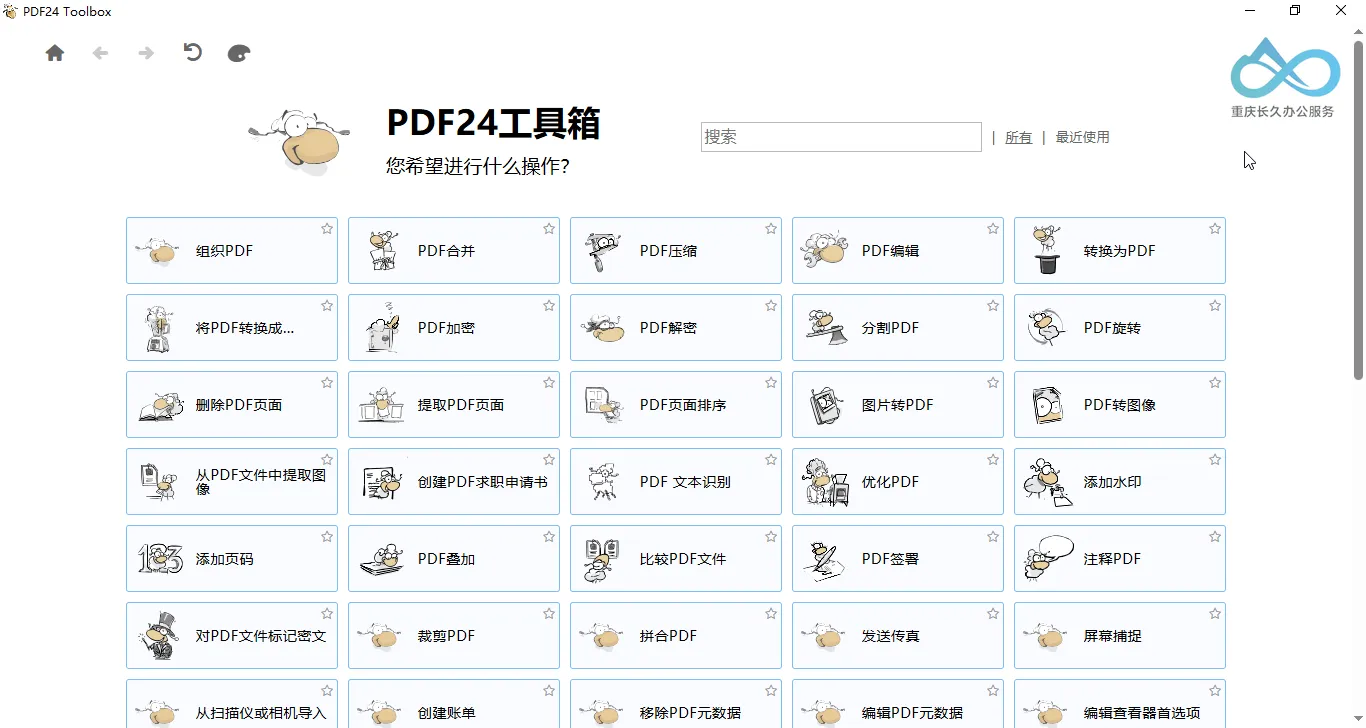Viewport: 1366px width, 728px height.
Task: Click the PDF24 sheep mascot logo
Action: click(x=300, y=140)
